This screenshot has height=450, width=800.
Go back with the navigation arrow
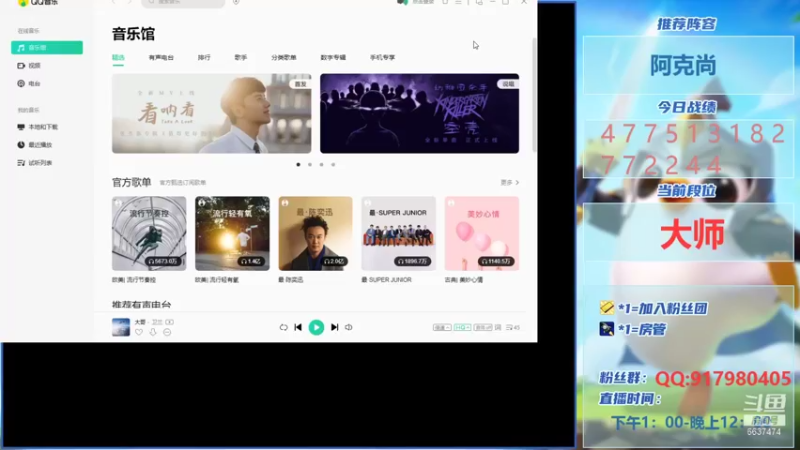coord(114,3)
